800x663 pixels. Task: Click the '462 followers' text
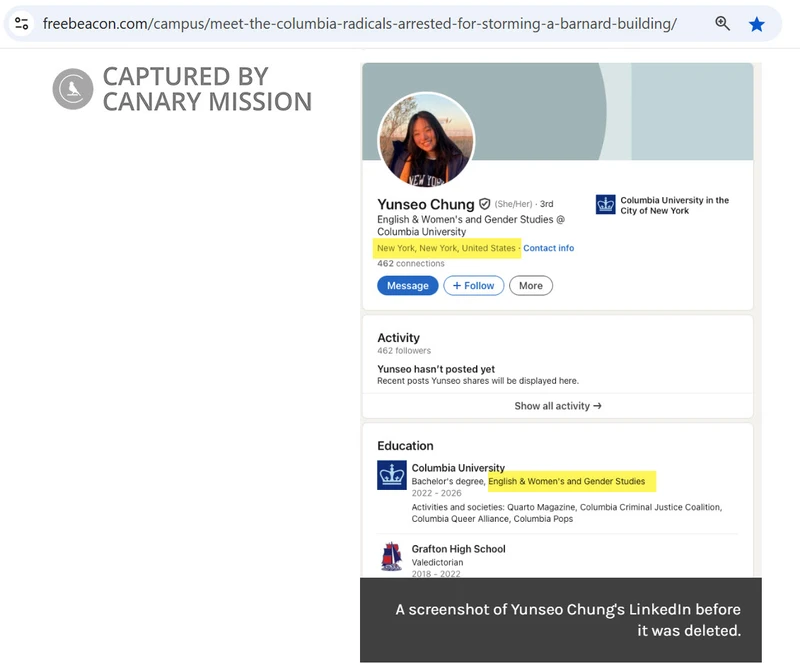(404, 351)
